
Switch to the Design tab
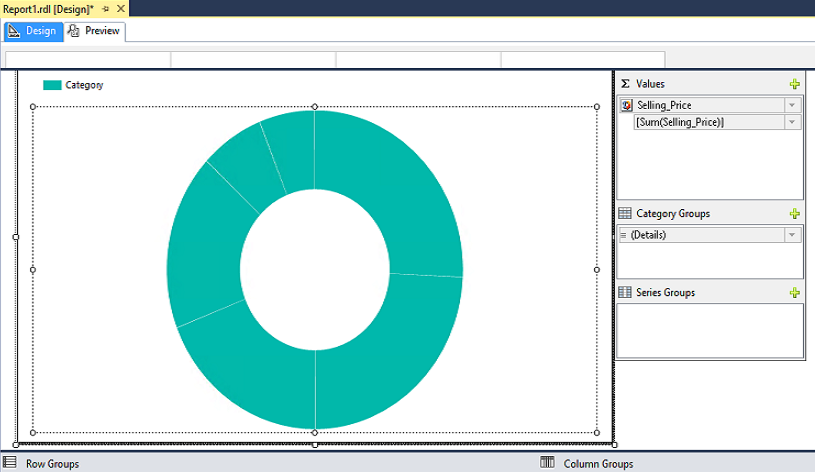click(x=33, y=31)
